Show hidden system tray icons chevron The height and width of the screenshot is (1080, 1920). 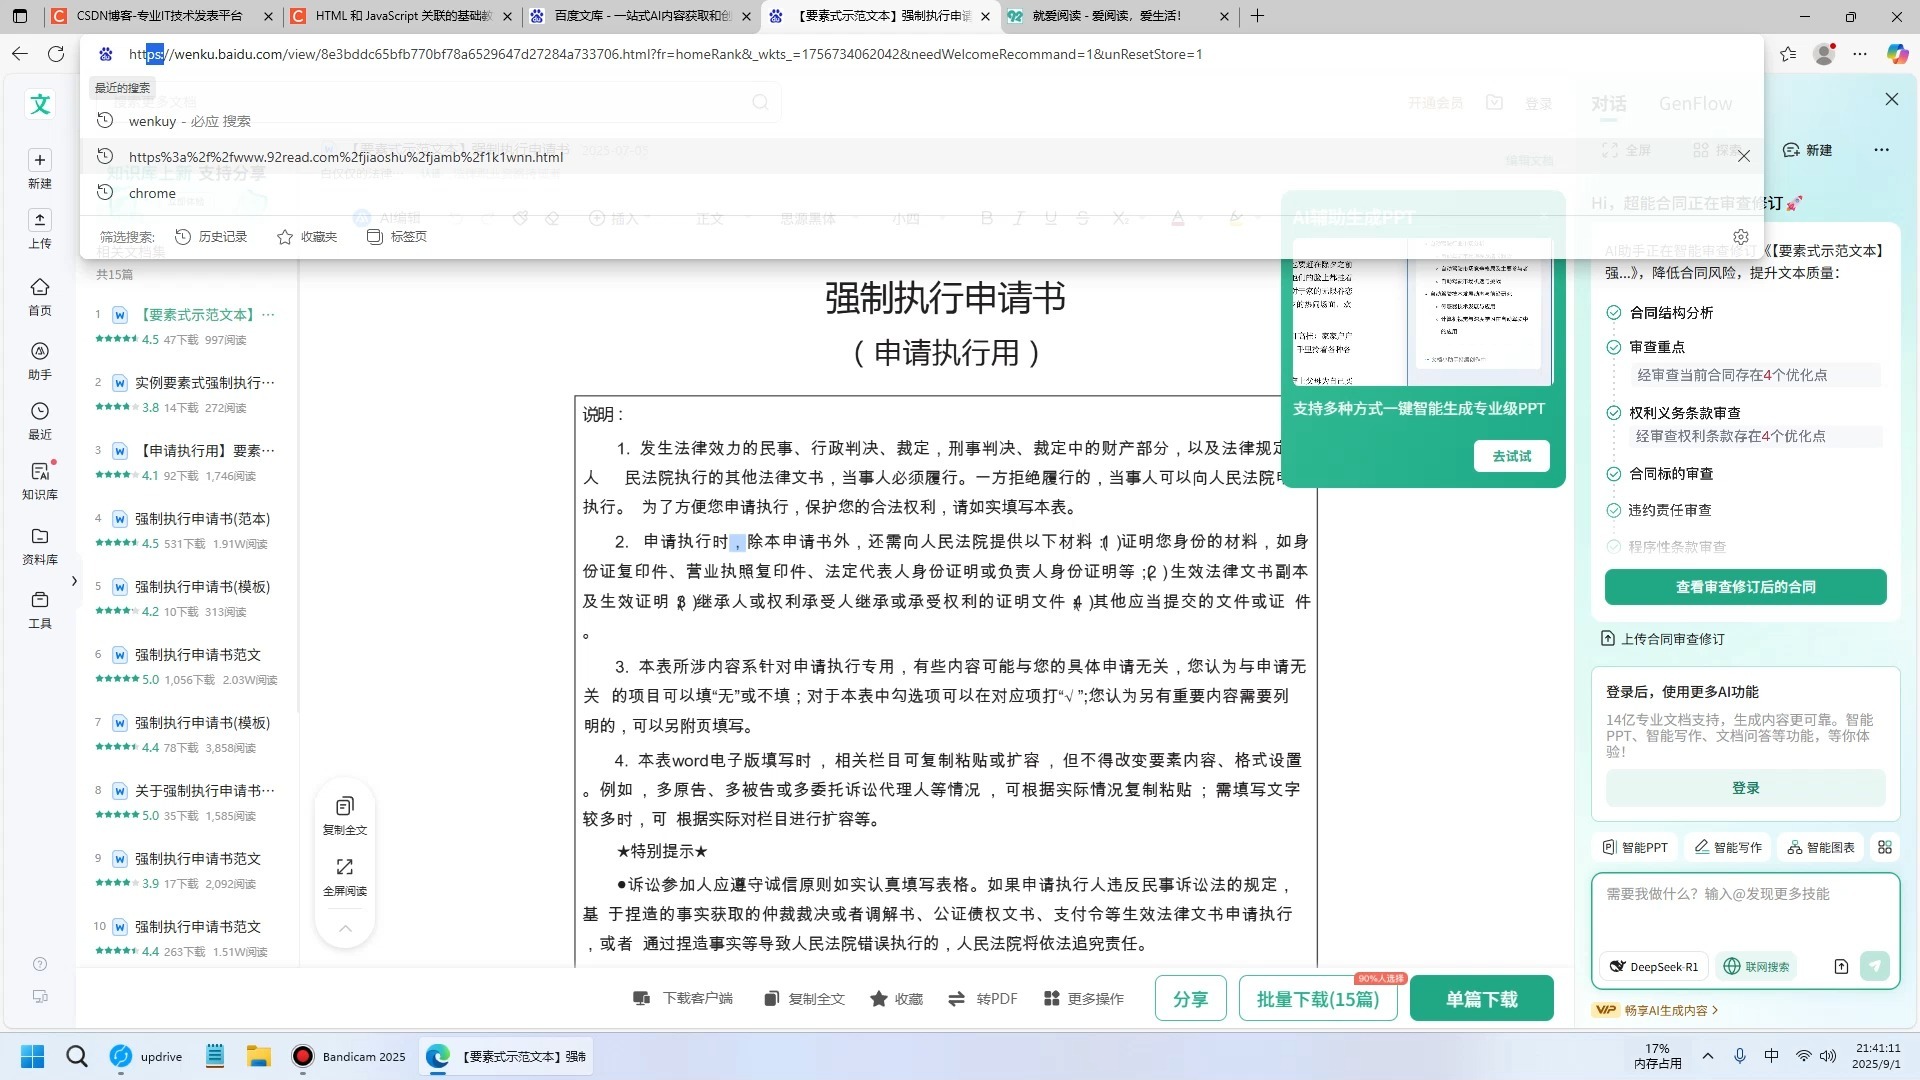[1707, 1056]
